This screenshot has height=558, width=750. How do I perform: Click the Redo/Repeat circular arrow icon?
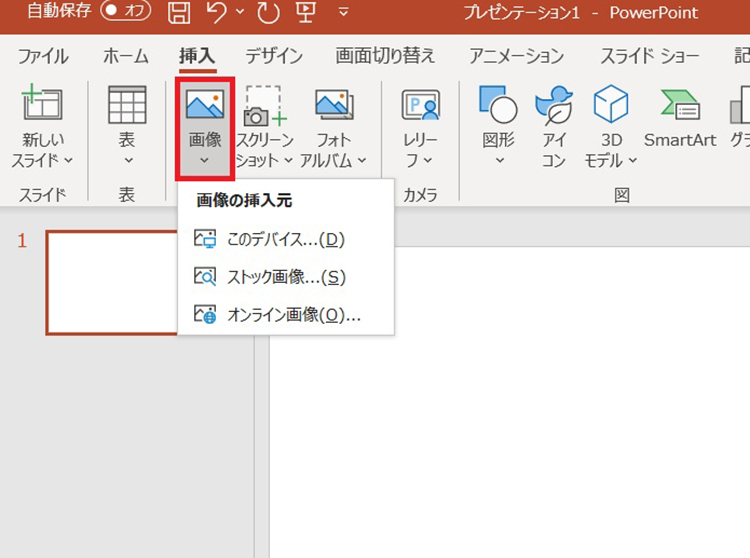(x=268, y=12)
